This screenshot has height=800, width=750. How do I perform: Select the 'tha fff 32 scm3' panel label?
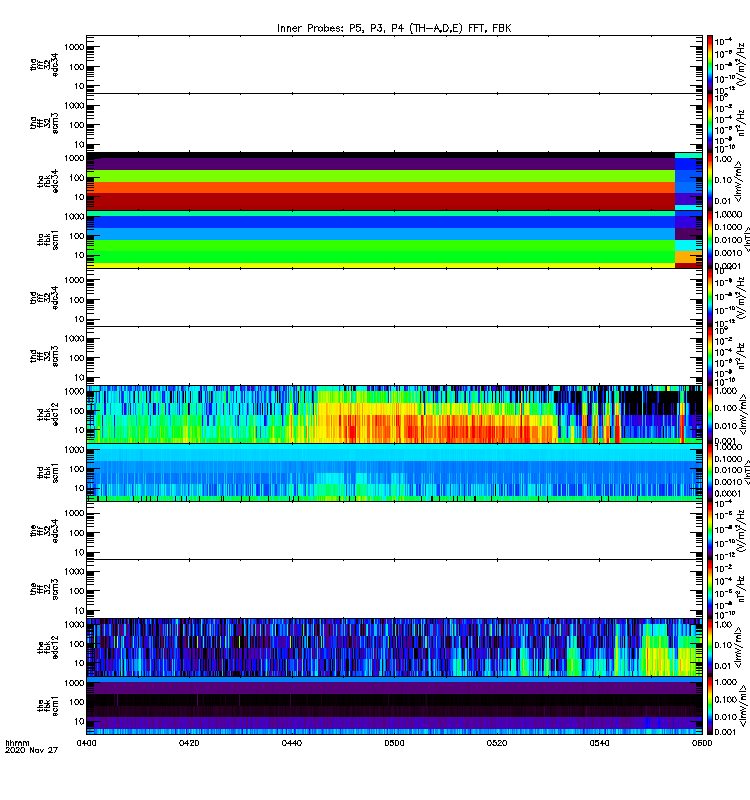pos(44,123)
